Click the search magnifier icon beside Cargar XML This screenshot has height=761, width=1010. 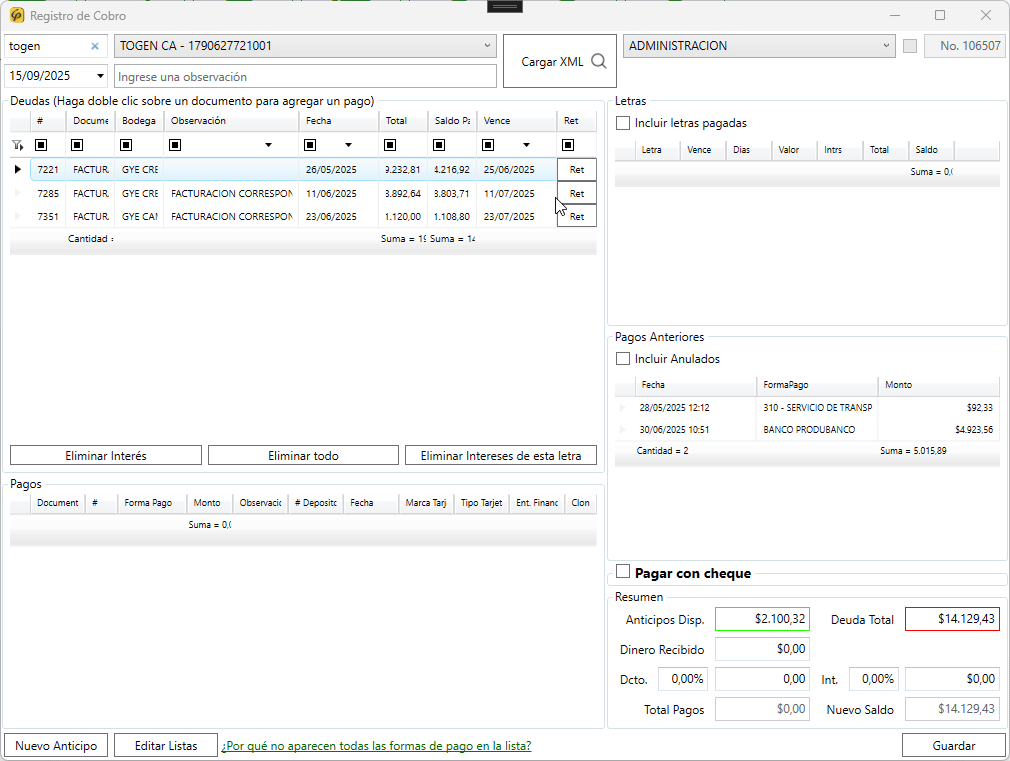[599, 61]
